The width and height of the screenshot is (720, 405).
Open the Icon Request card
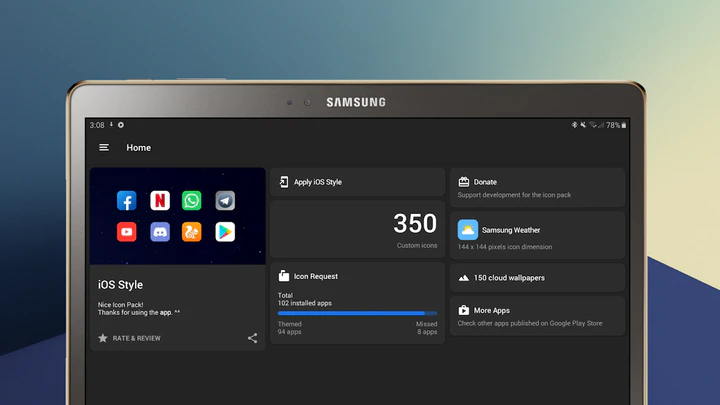point(357,276)
